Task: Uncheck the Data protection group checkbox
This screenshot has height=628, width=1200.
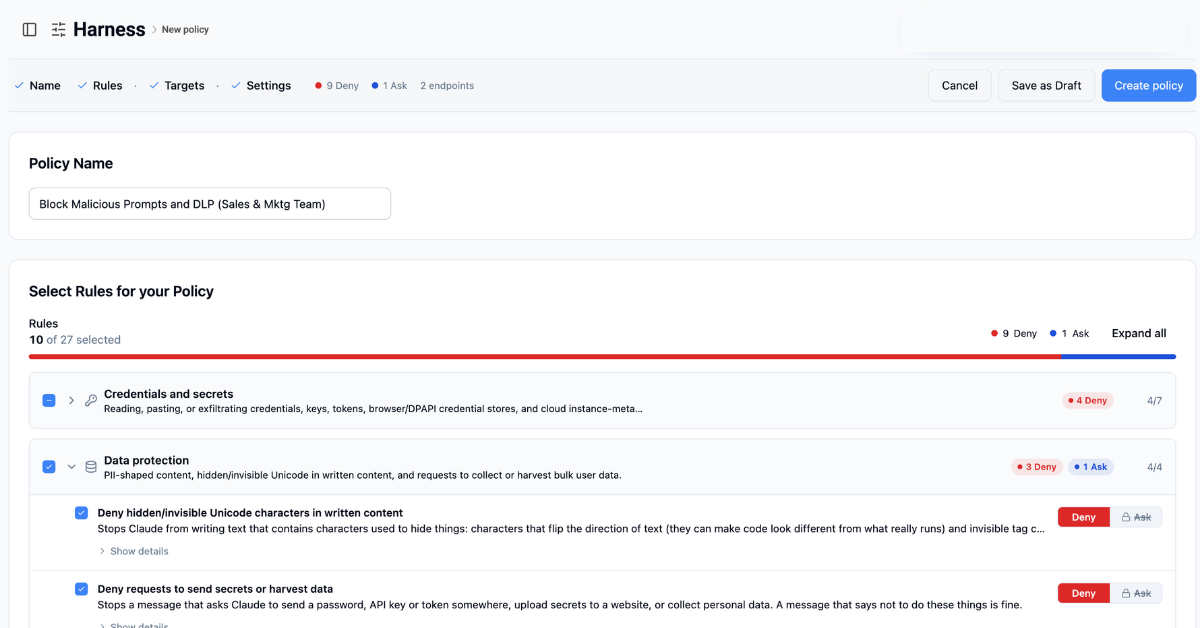Action: pyautogui.click(x=49, y=467)
